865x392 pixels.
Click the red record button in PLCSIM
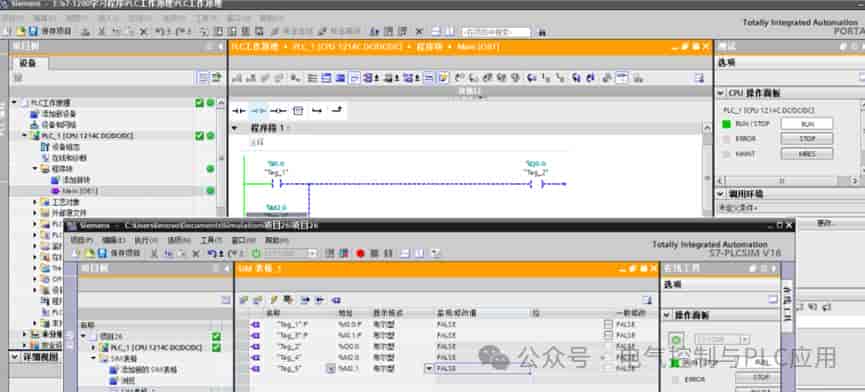(360, 254)
